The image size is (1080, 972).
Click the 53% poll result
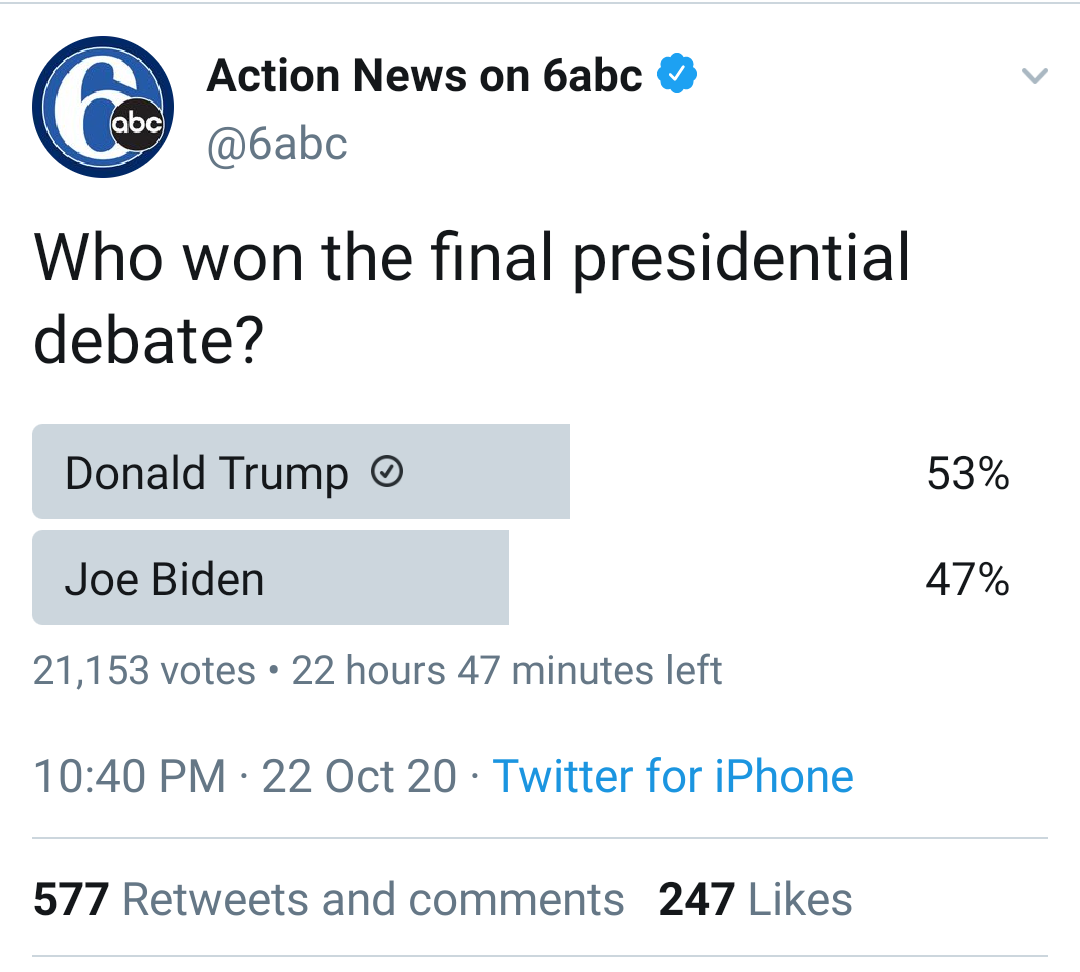coord(967,473)
